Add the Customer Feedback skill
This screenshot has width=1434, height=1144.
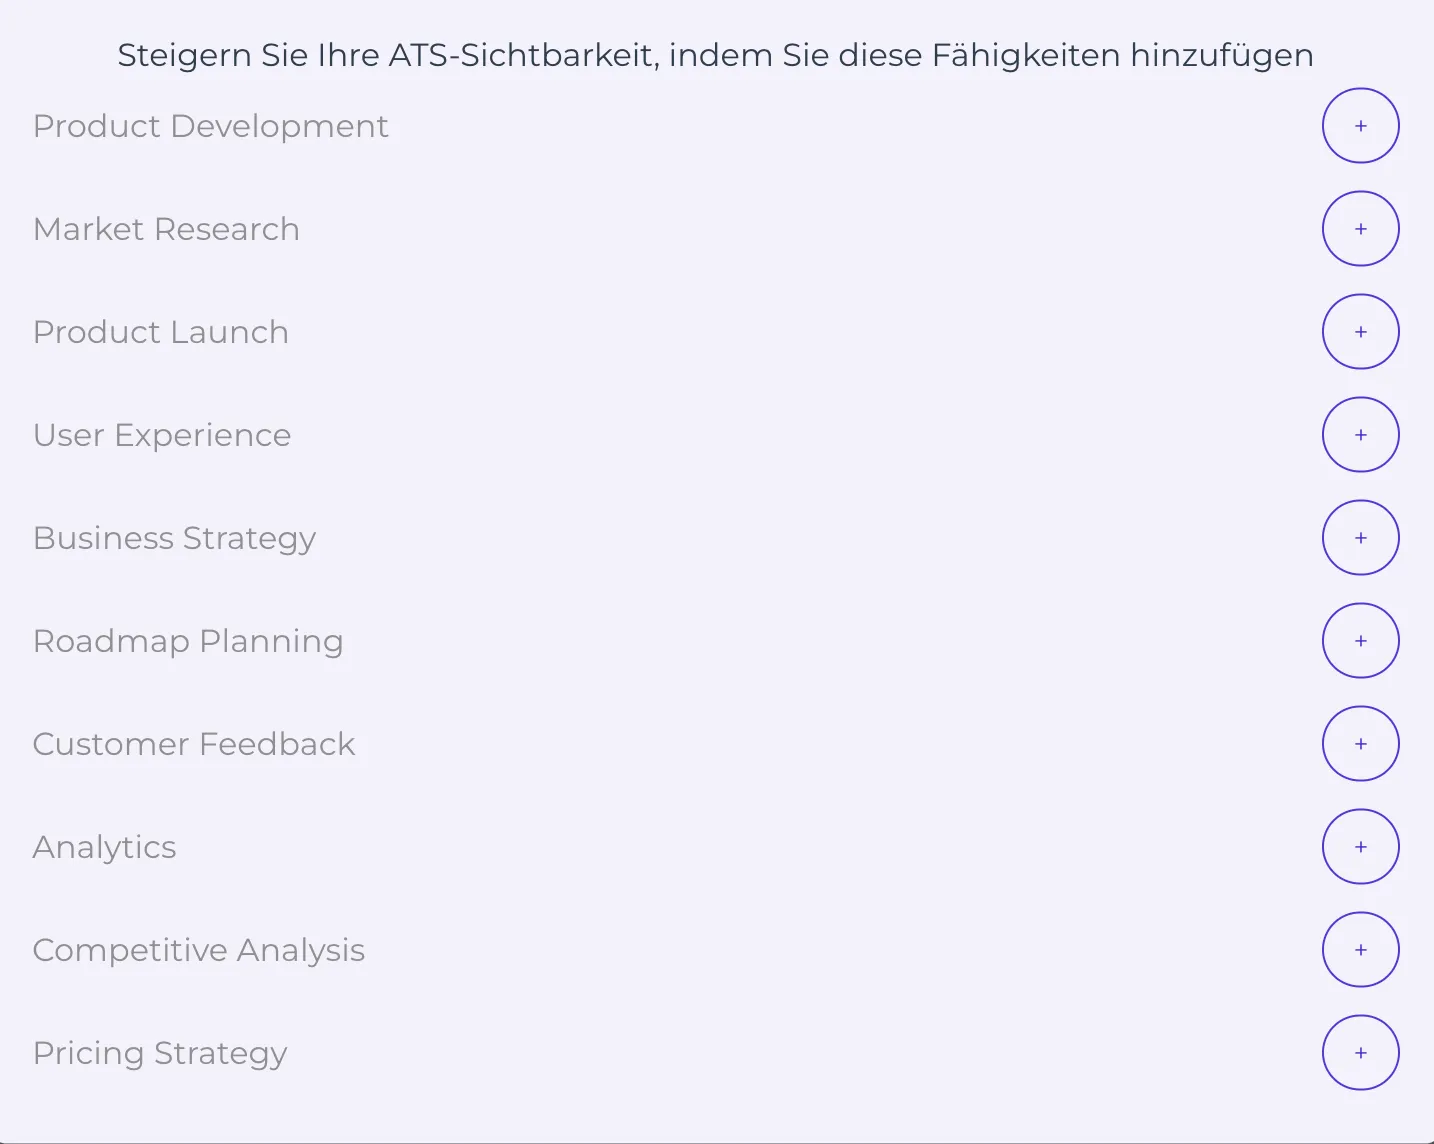[1360, 744]
